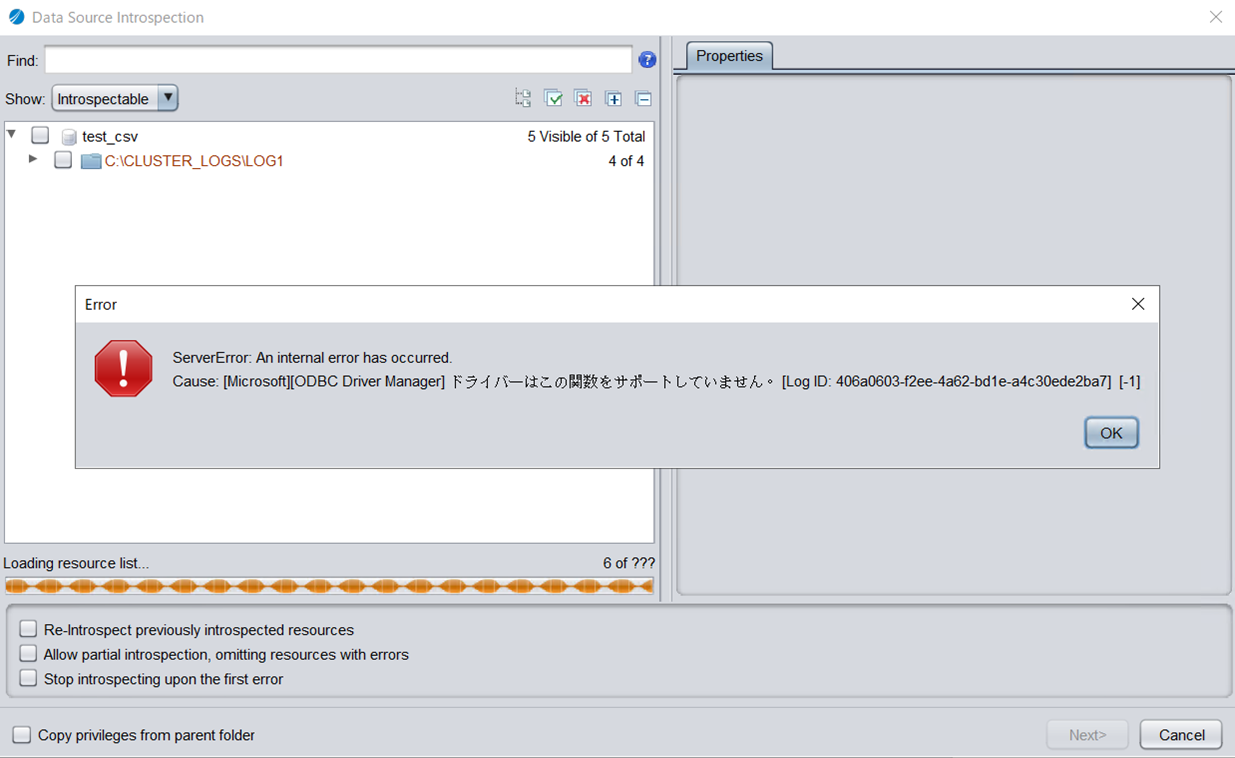Enable Stop introspecting upon first error
The height and width of the screenshot is (758, 1235).
[x=28, y=678]
